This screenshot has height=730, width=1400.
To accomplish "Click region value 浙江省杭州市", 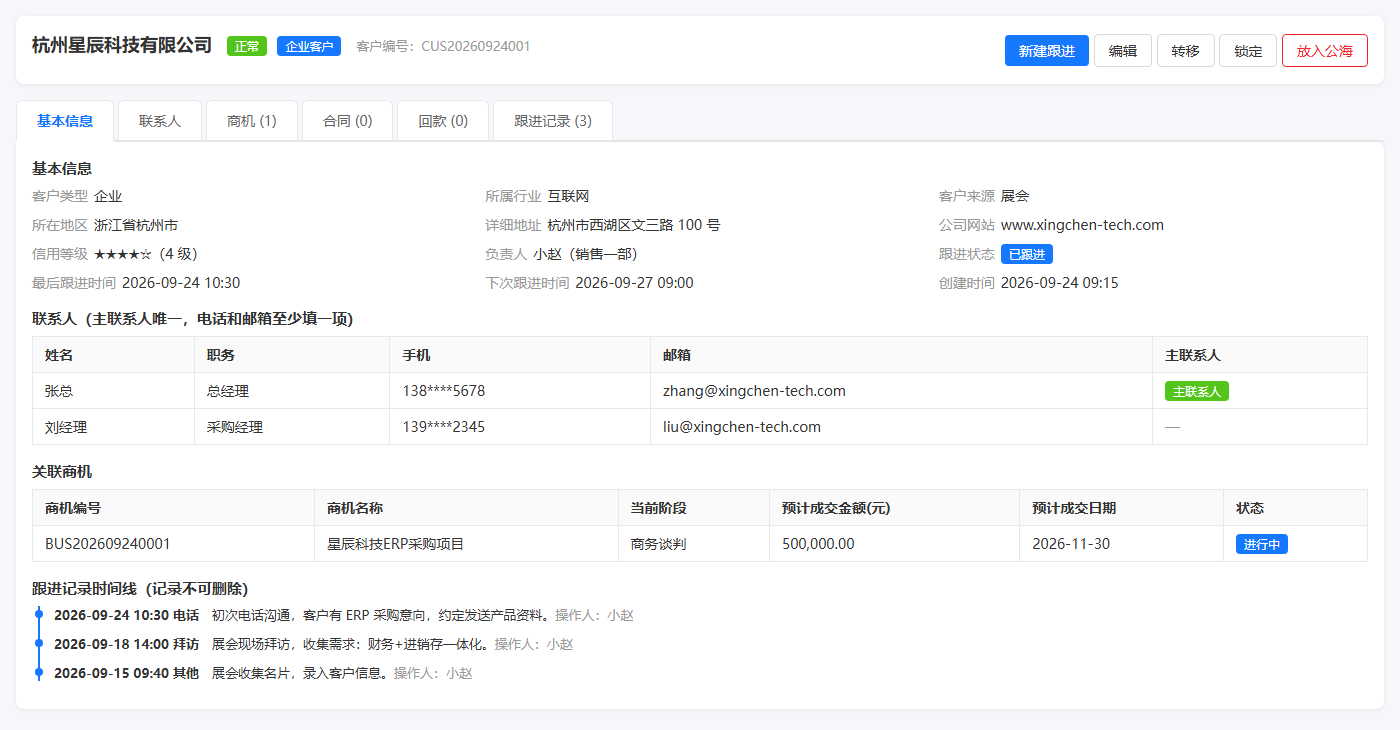I will [x=136, y=225].
